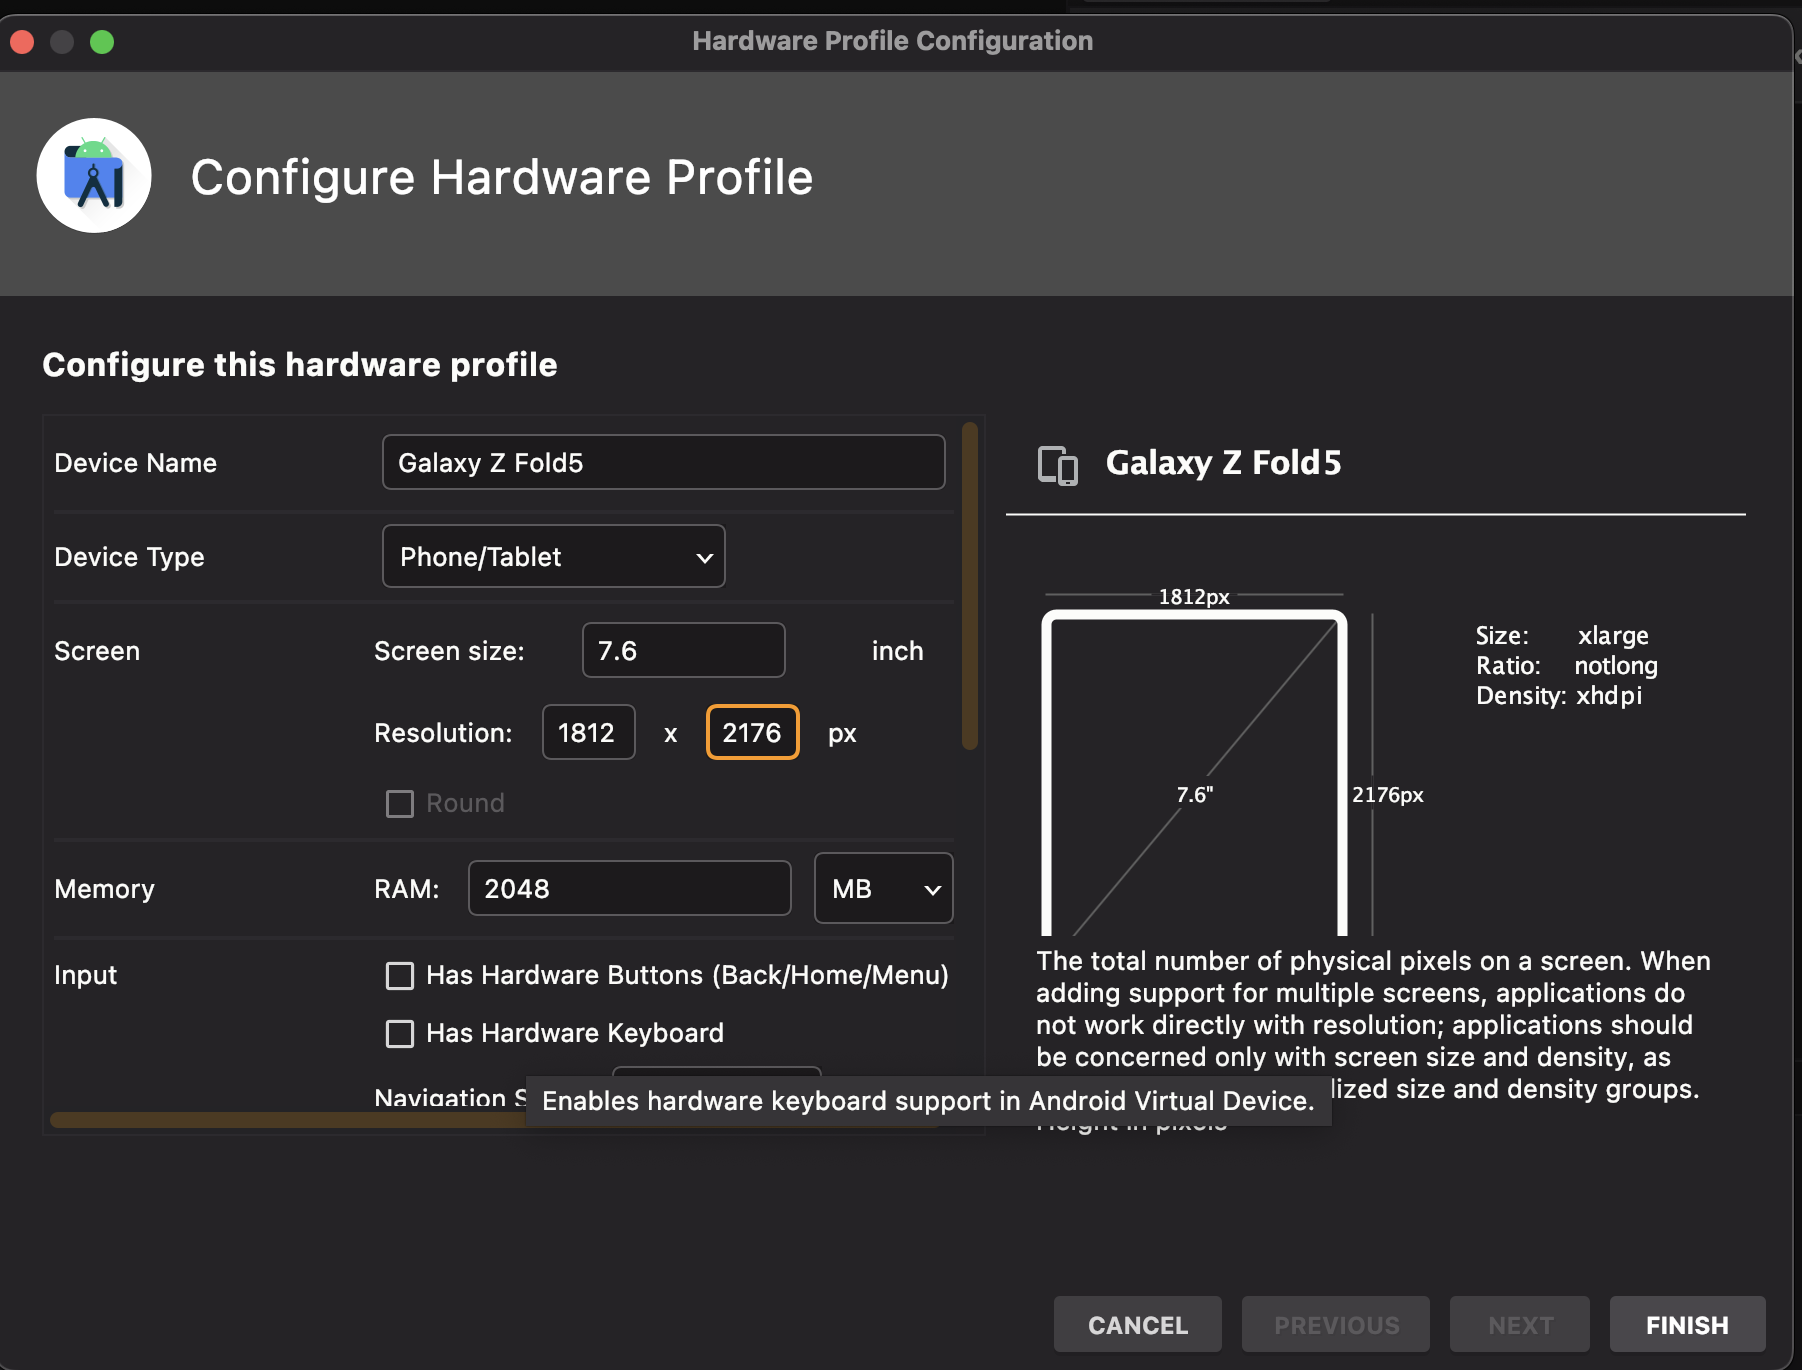The width and height of the screenshot is (1802, 1370).
Task: Click the 'RAM:' label
Action: [407, 889]
